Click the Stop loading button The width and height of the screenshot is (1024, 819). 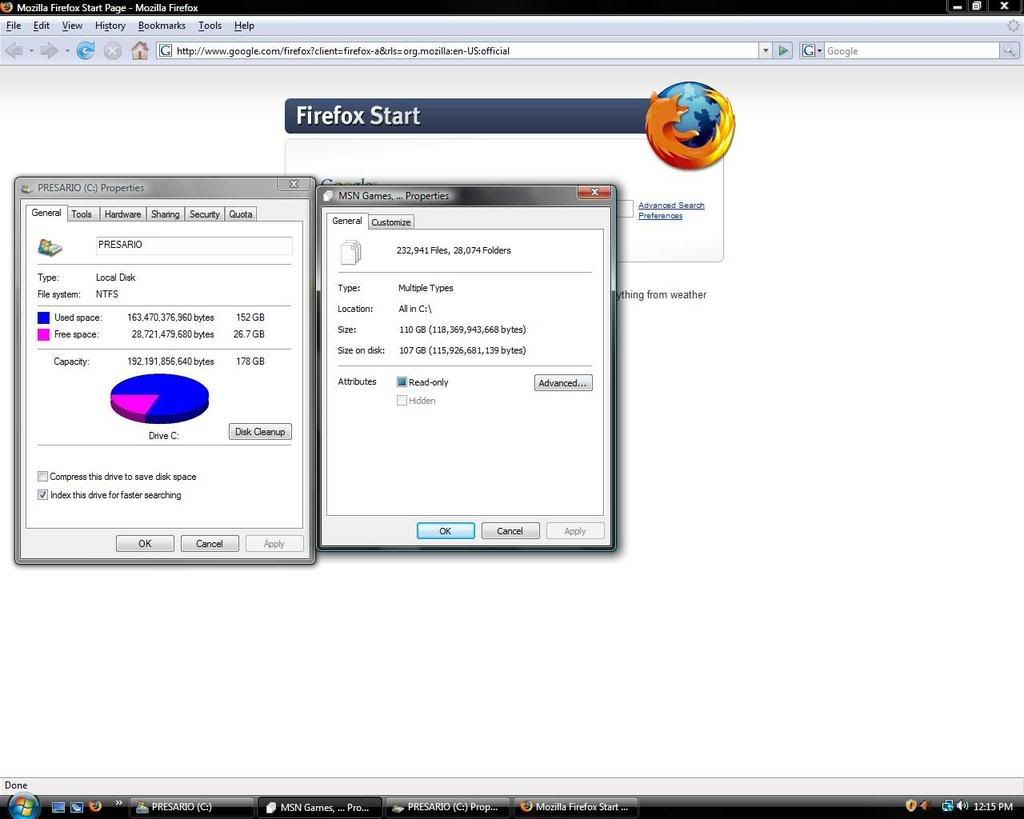click(113, 50)
